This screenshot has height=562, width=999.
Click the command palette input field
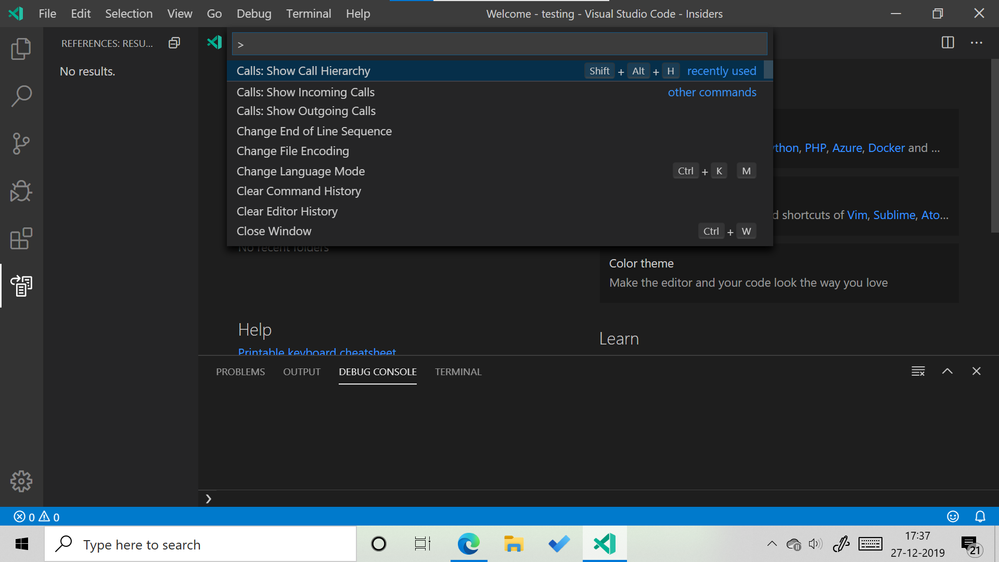pos(500,44)
